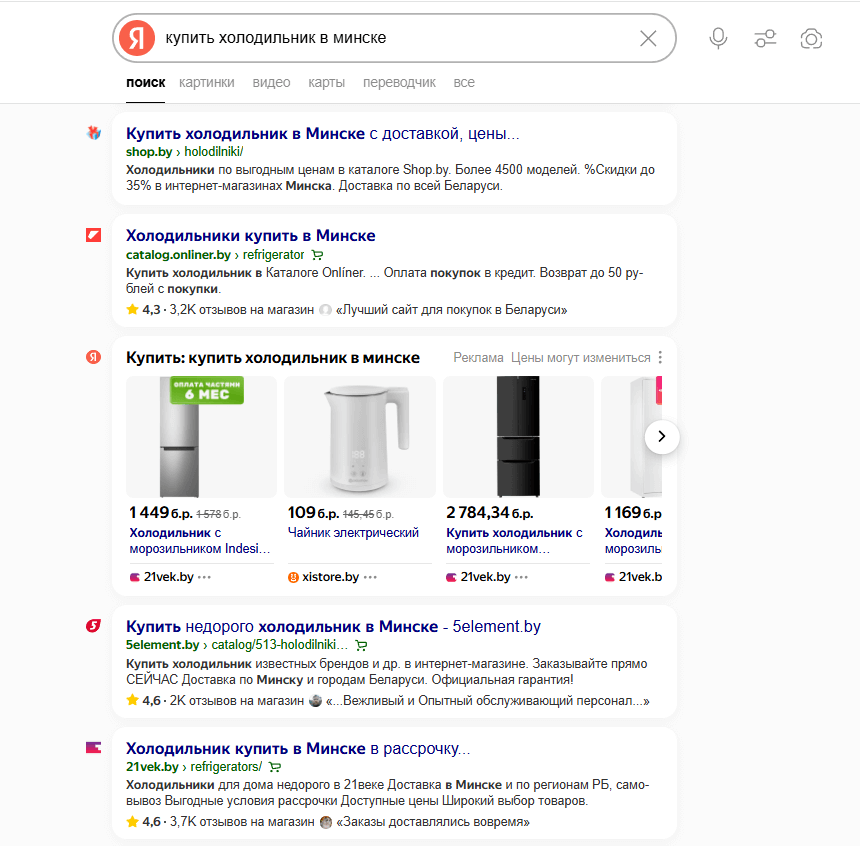
Task: Open options dots beside xistore.by
Action: [370, 577]
